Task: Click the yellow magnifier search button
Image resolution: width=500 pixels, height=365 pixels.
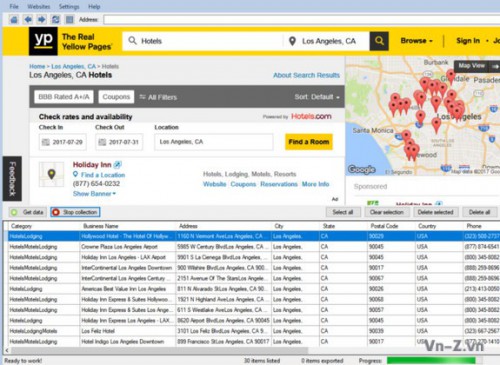Action: 379,41
